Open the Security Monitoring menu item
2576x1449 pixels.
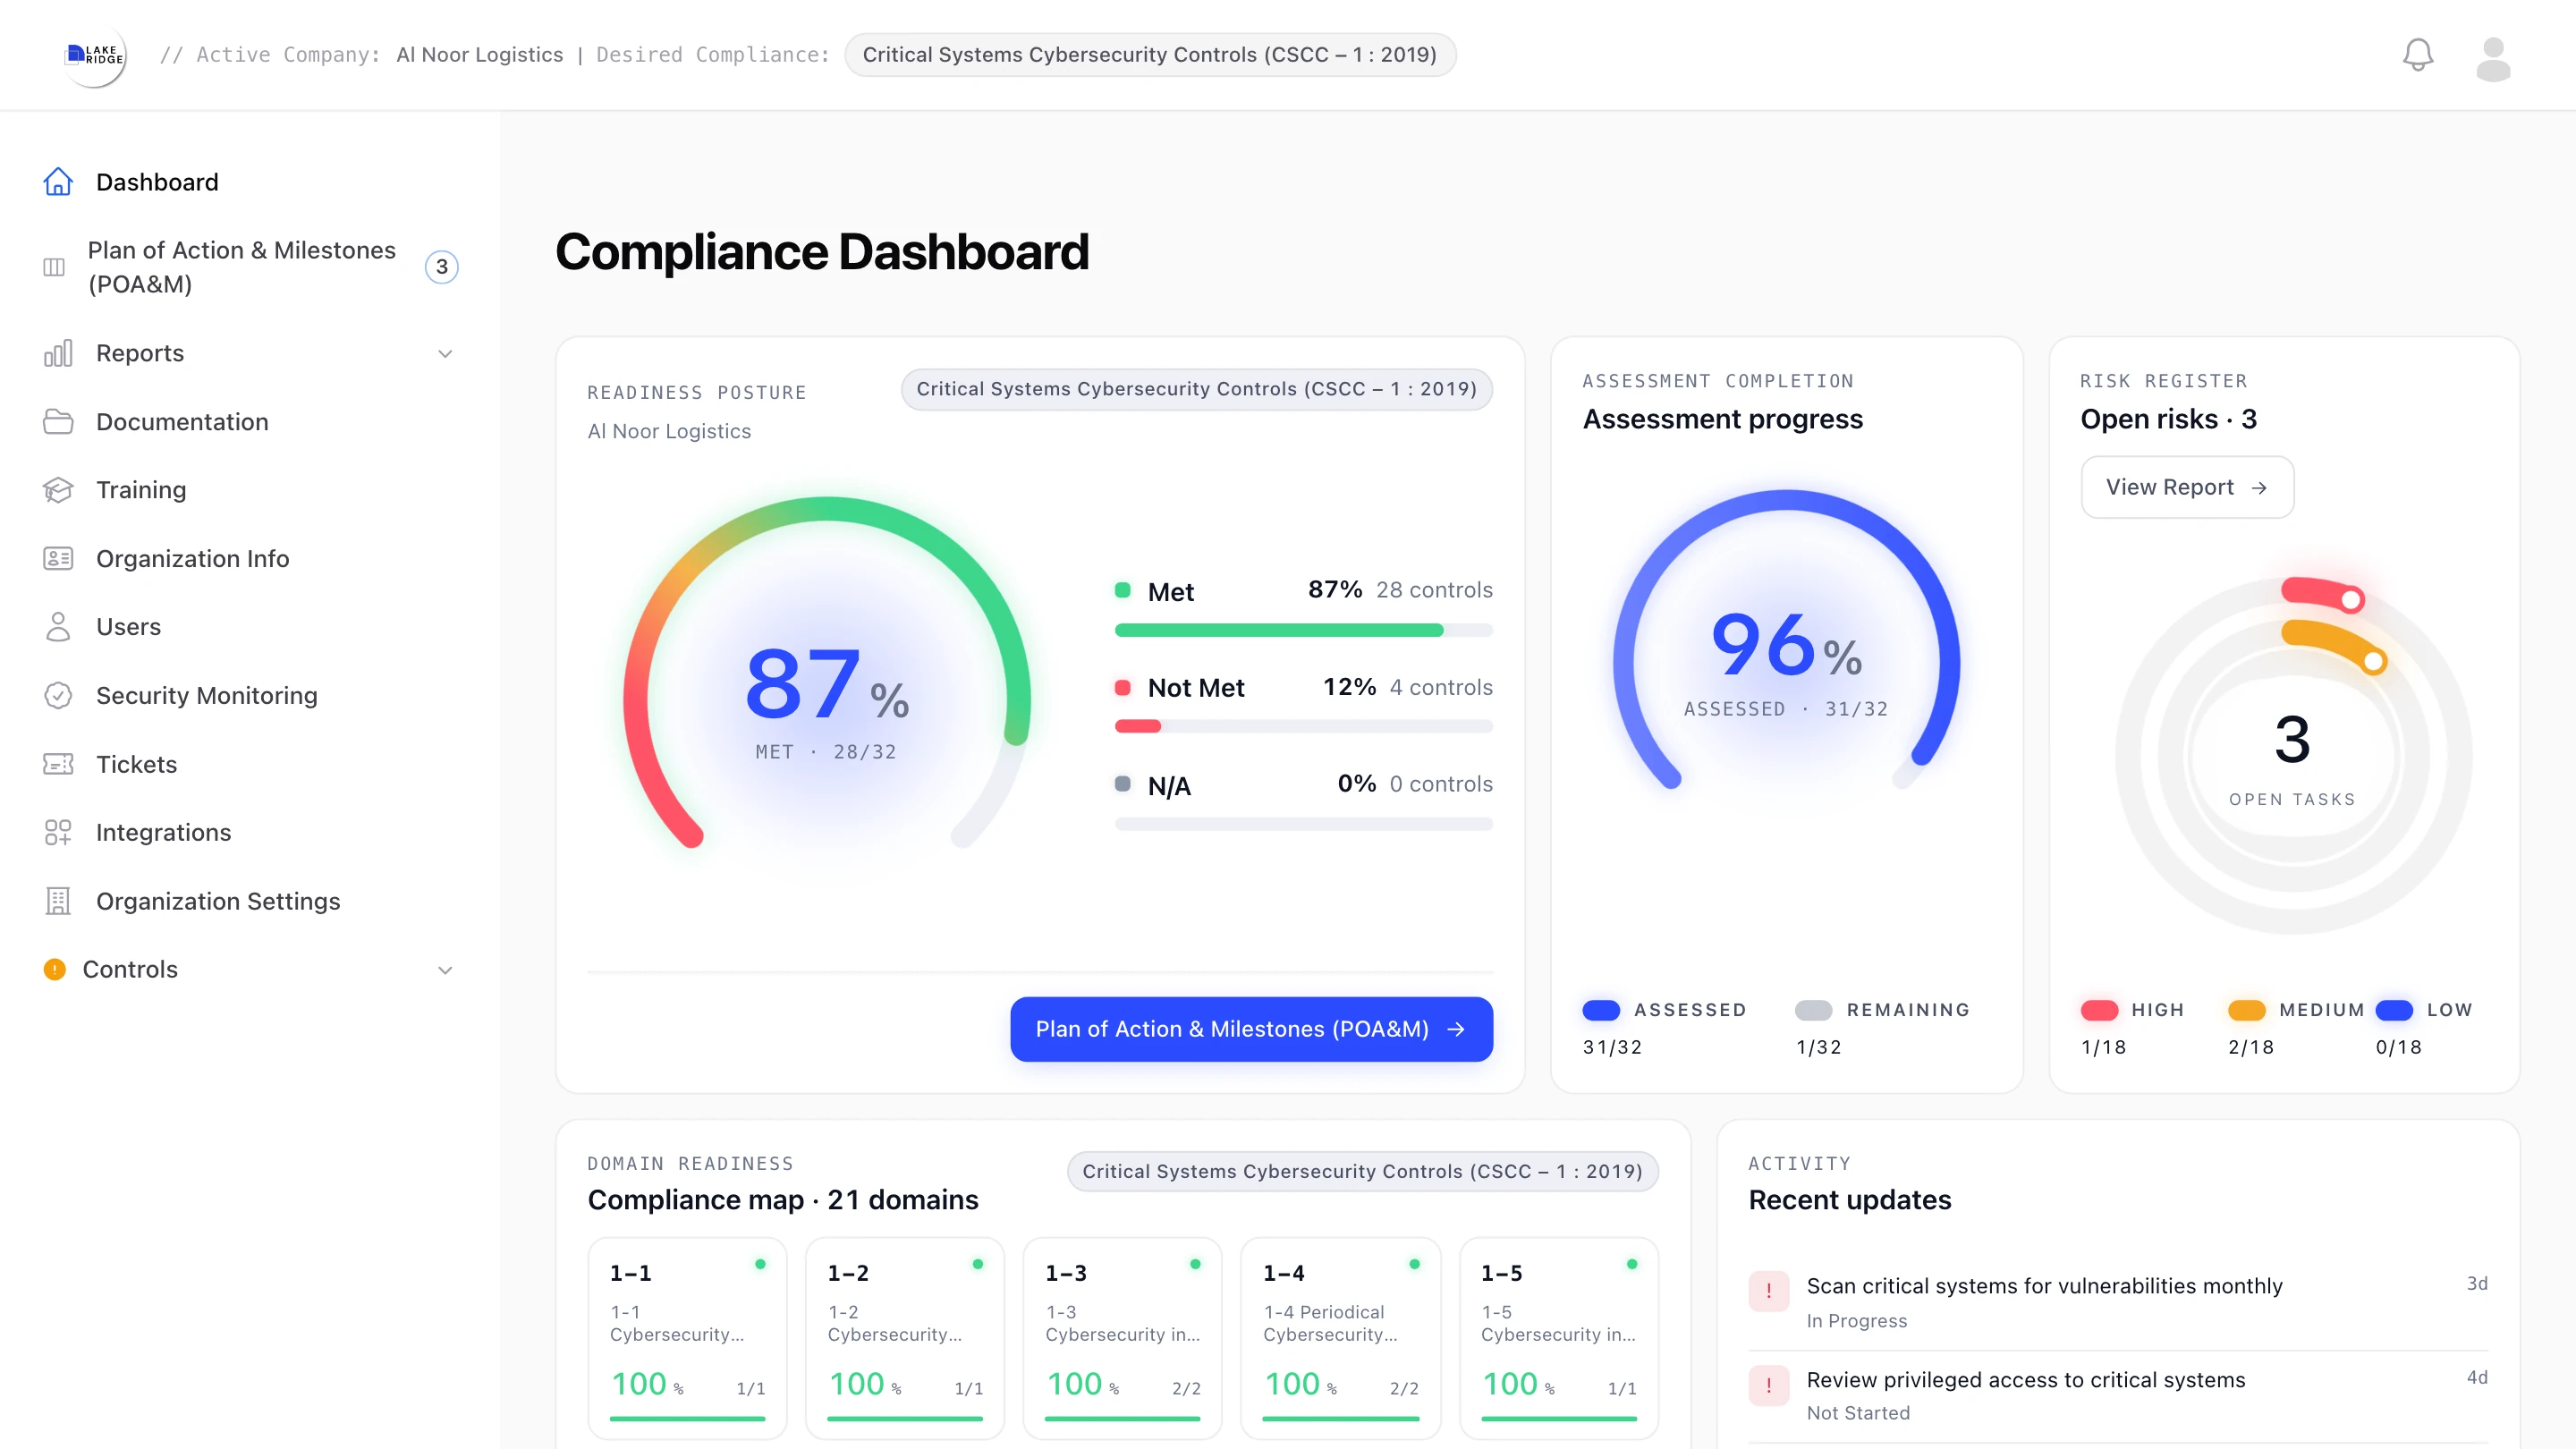[x=249, y=696]
